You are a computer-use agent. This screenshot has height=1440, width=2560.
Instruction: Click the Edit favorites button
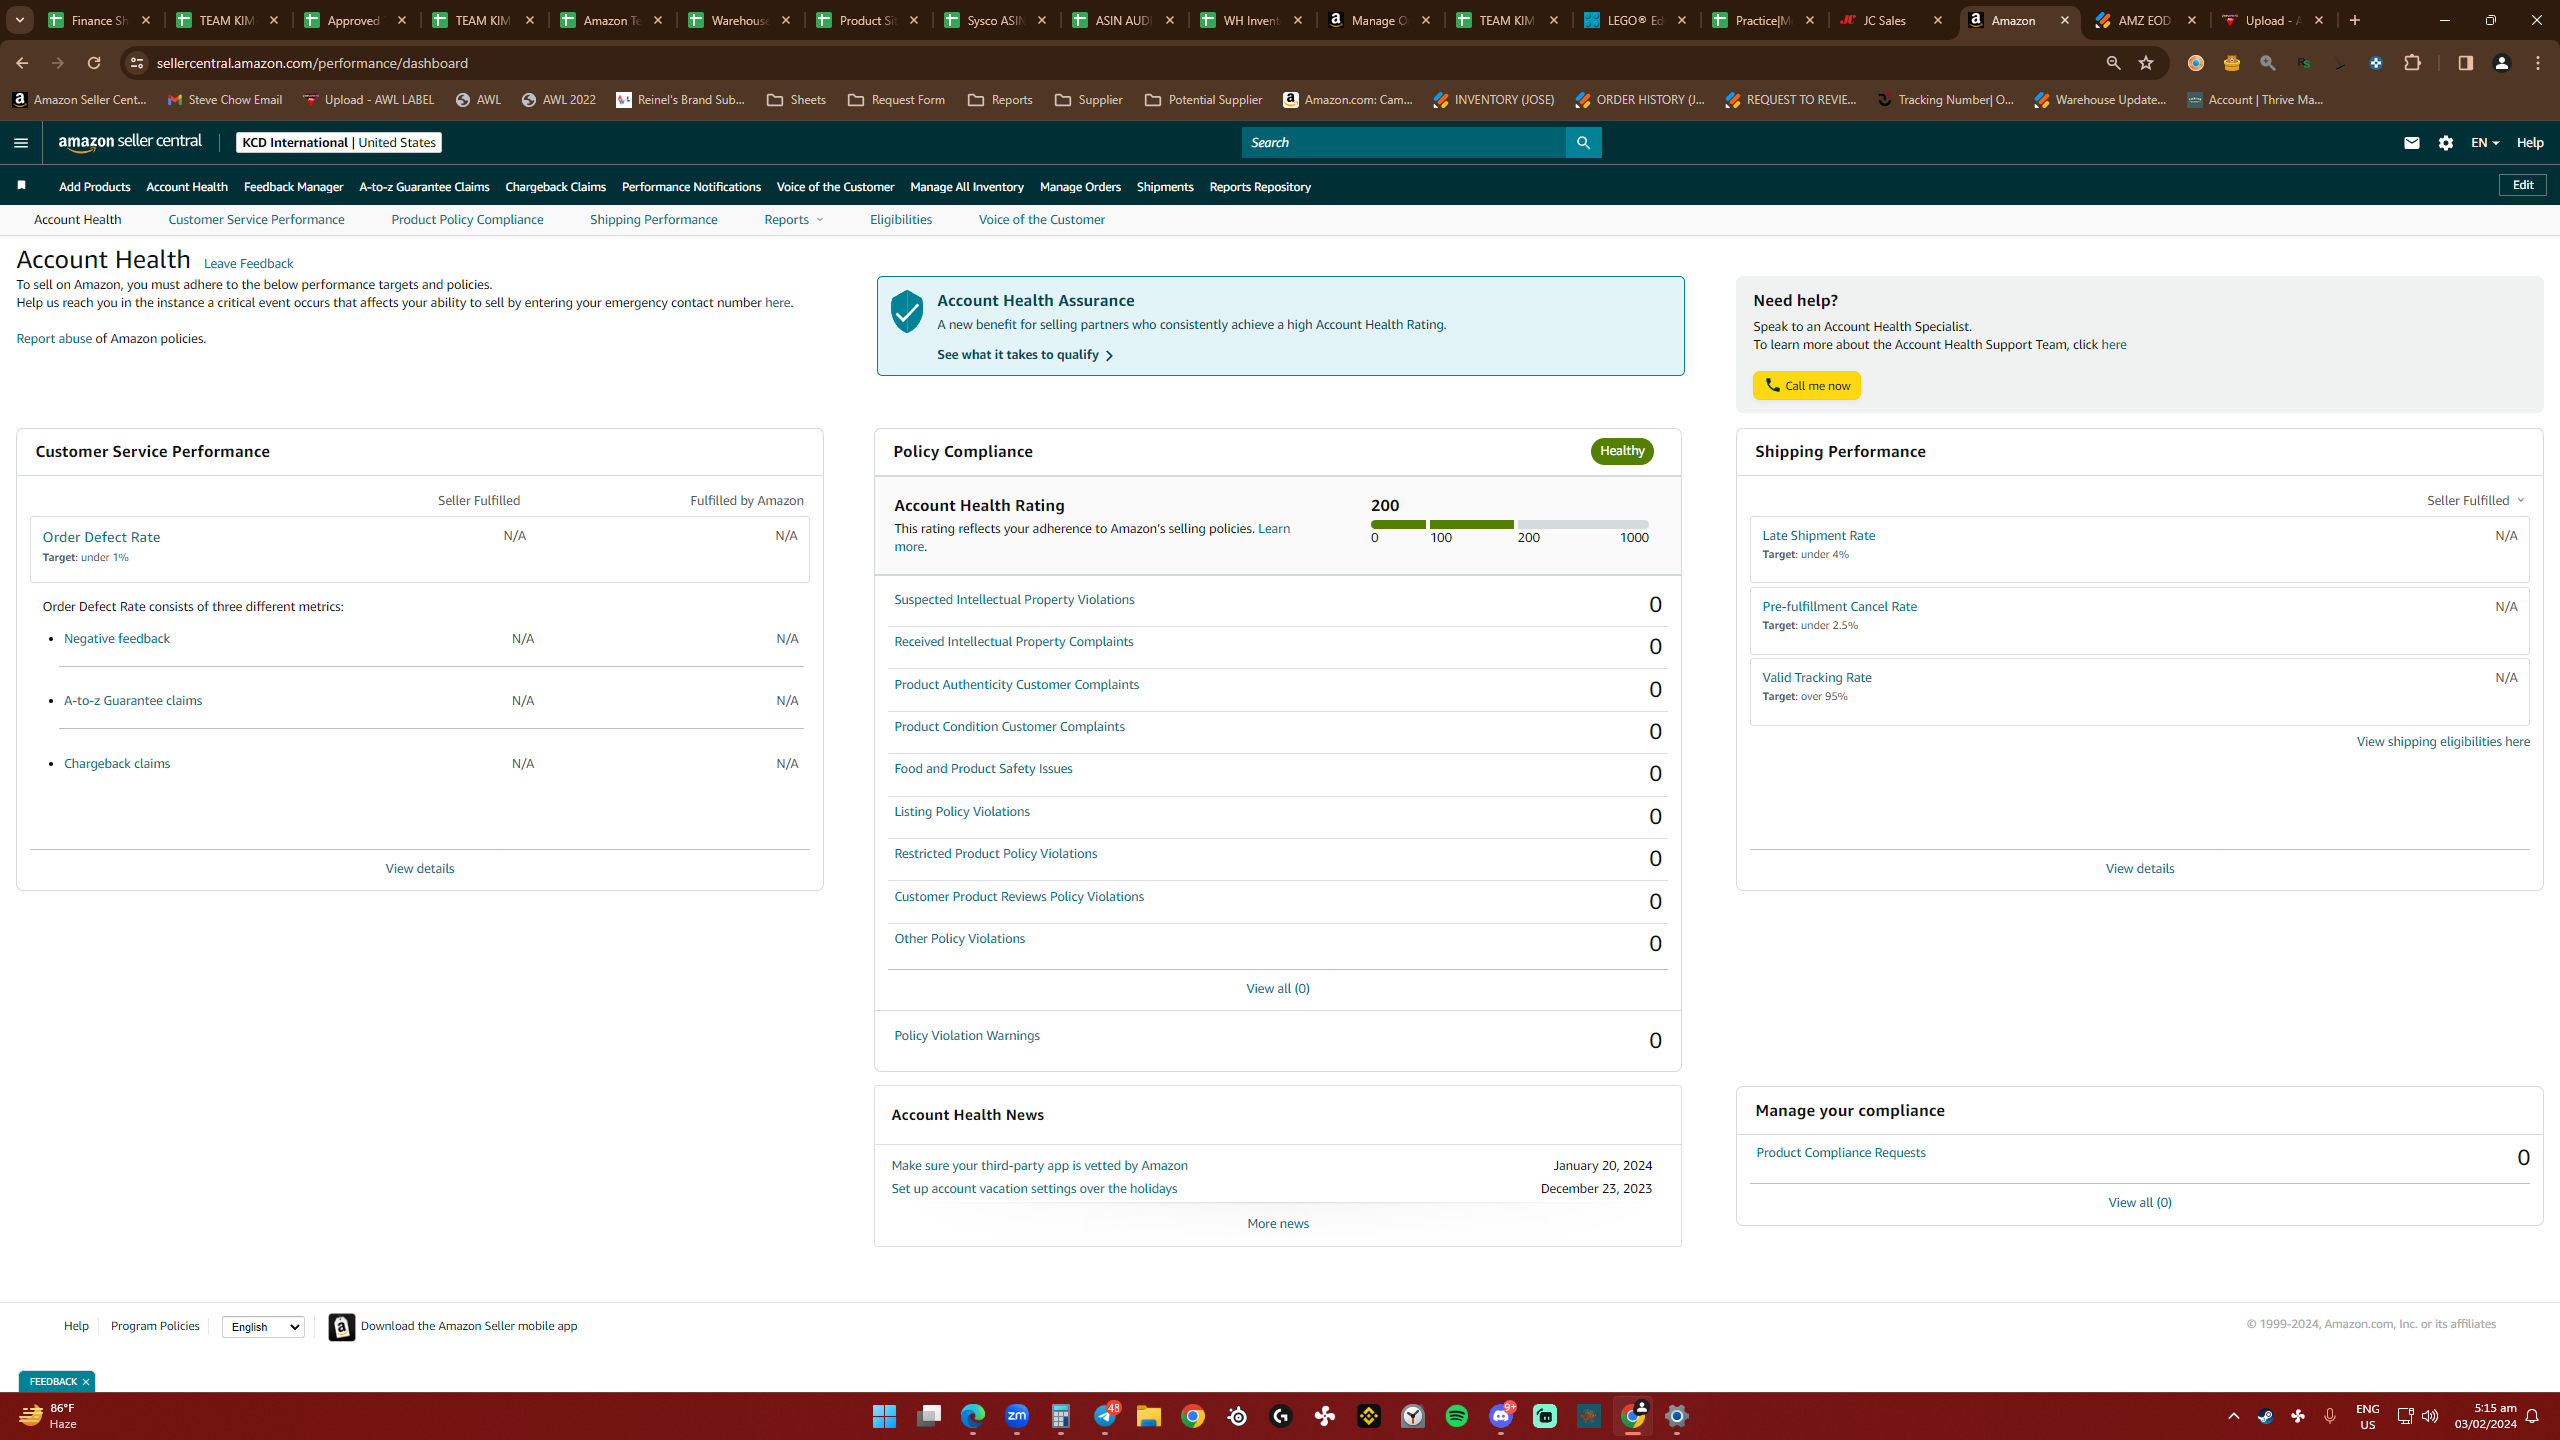2523,185
